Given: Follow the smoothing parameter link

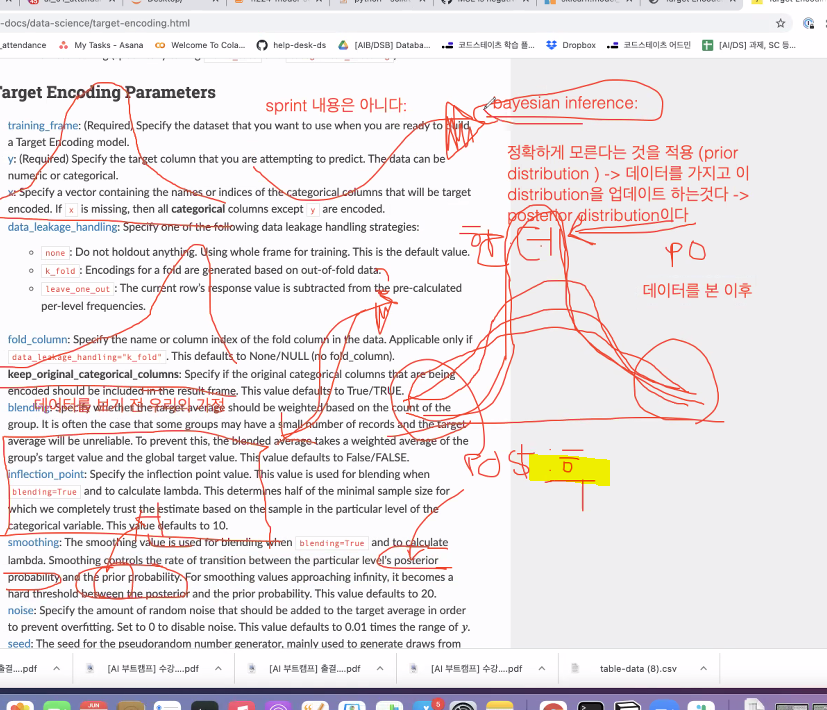Looking at the screenshot, I should 33,542.
